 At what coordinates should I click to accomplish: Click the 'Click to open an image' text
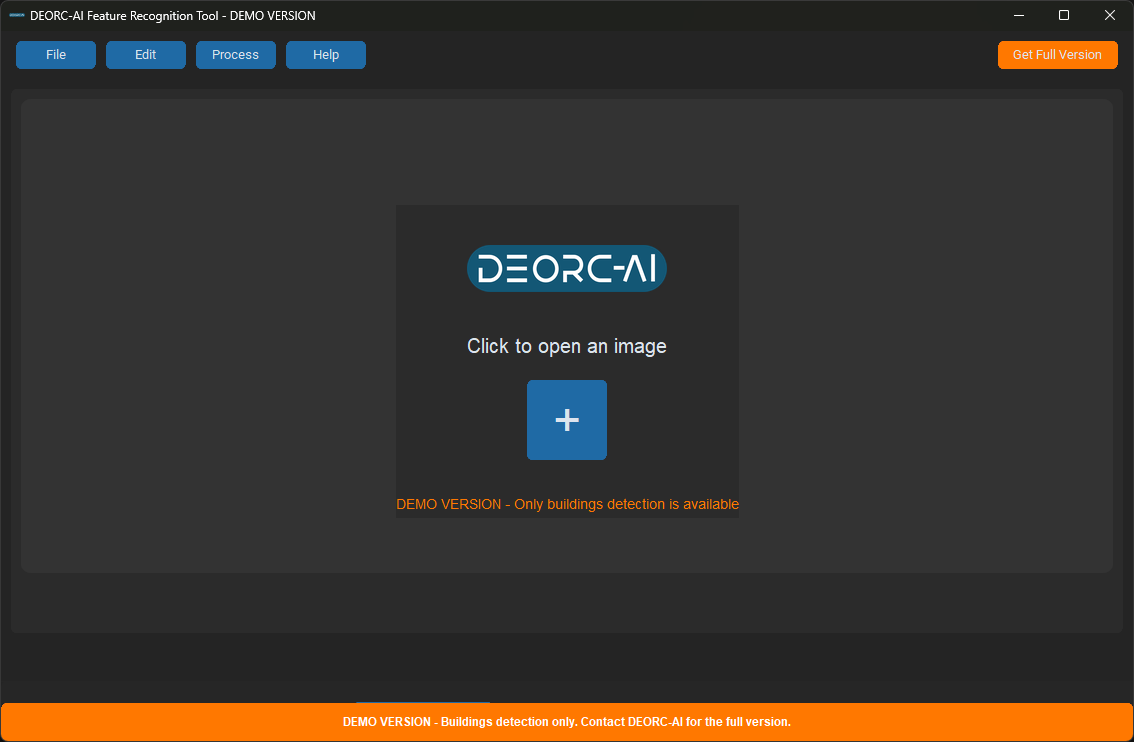click(x=567, y=346)
